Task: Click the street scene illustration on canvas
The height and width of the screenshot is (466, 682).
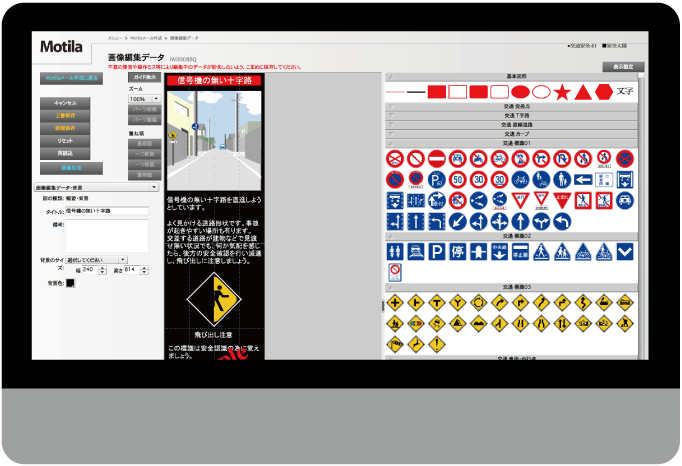Action: [x=214, y=141]
